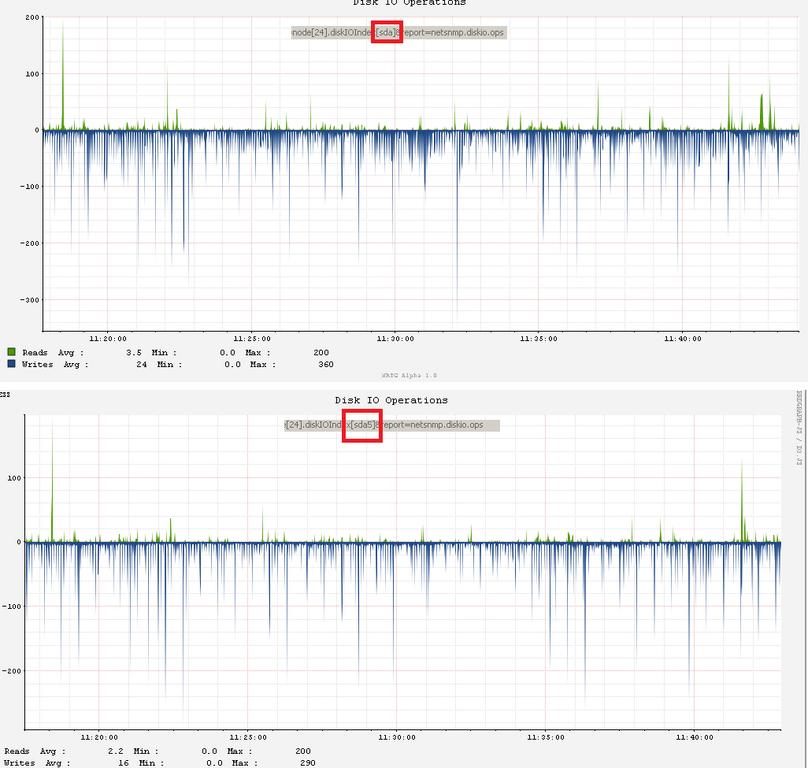Click the 11:40:00 time label on top graph
The height and width of the screenshot is (768, 808).
click(x=683, y=339)
